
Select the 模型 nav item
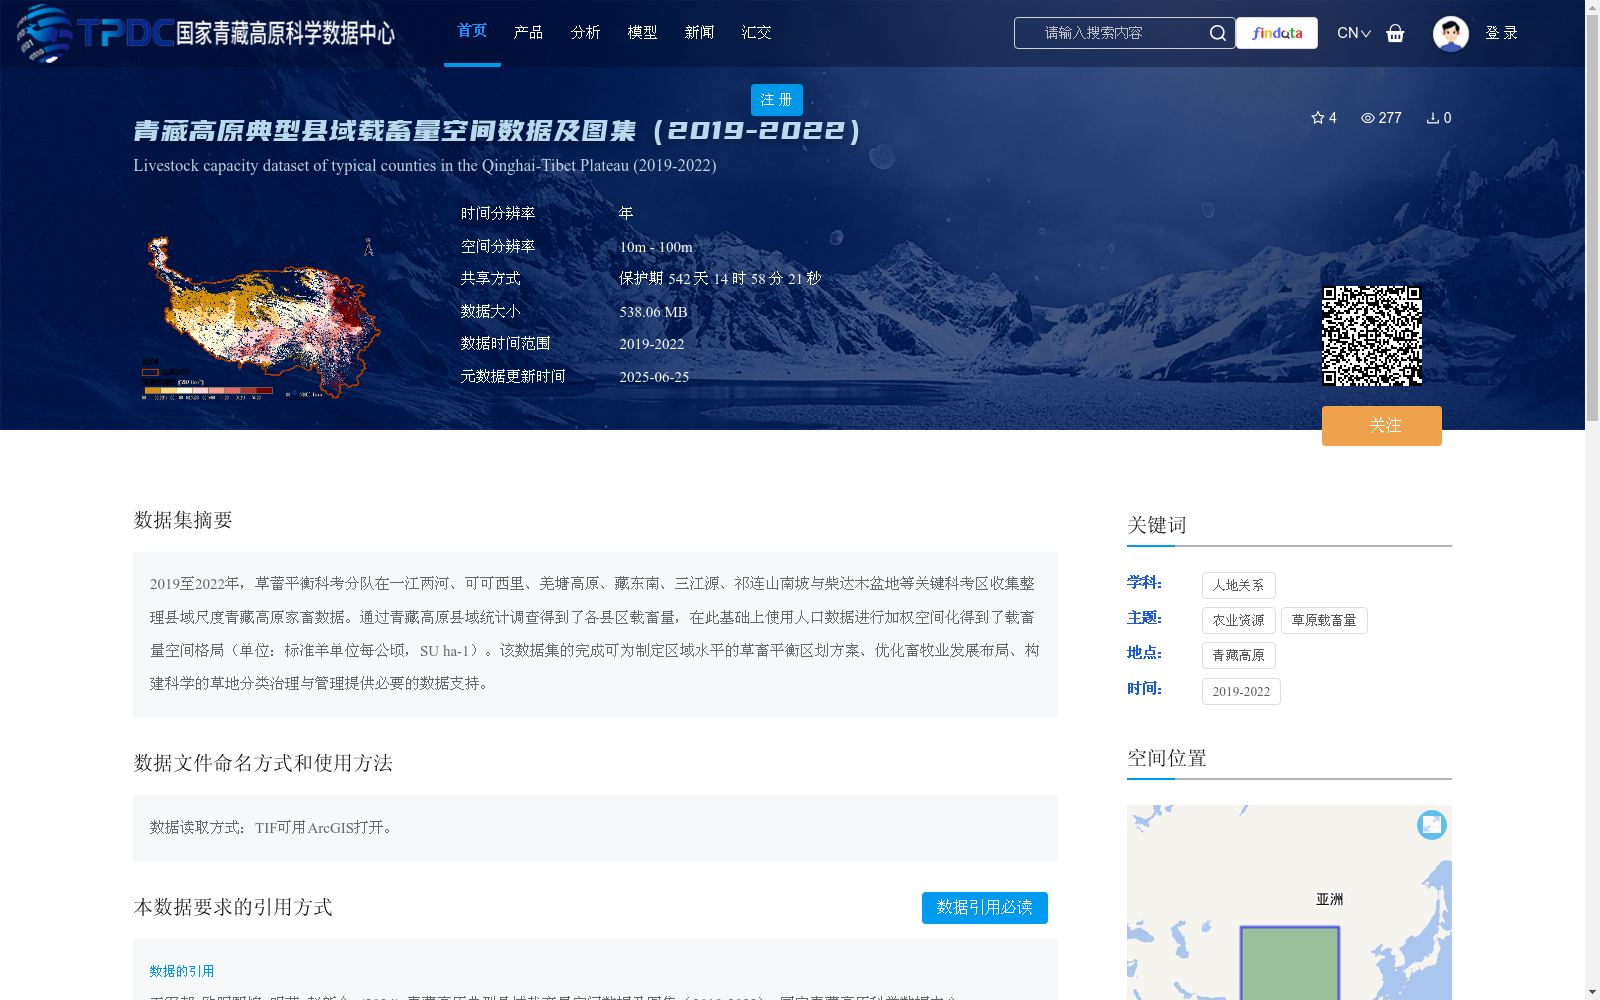[x=642, y=32]
